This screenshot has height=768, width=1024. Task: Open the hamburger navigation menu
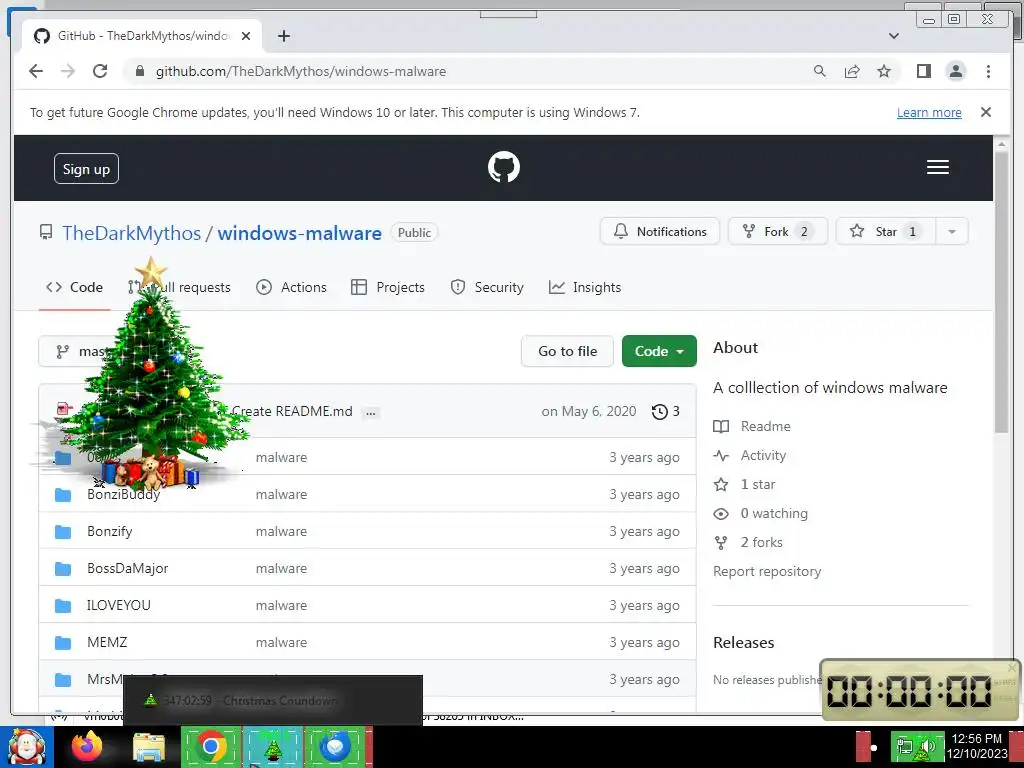click(x=937, y=167)
